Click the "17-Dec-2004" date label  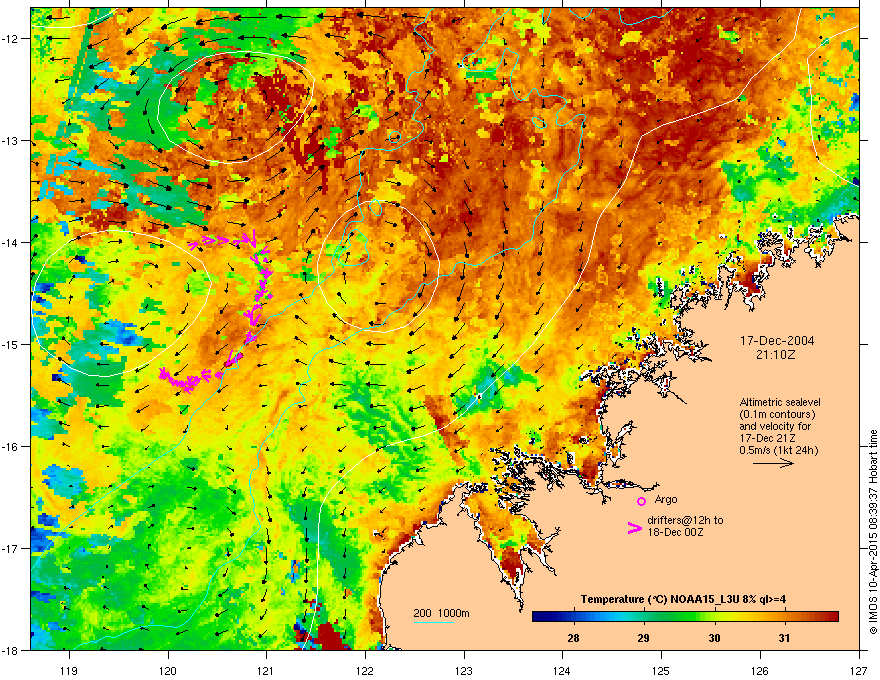pos(777,341)
